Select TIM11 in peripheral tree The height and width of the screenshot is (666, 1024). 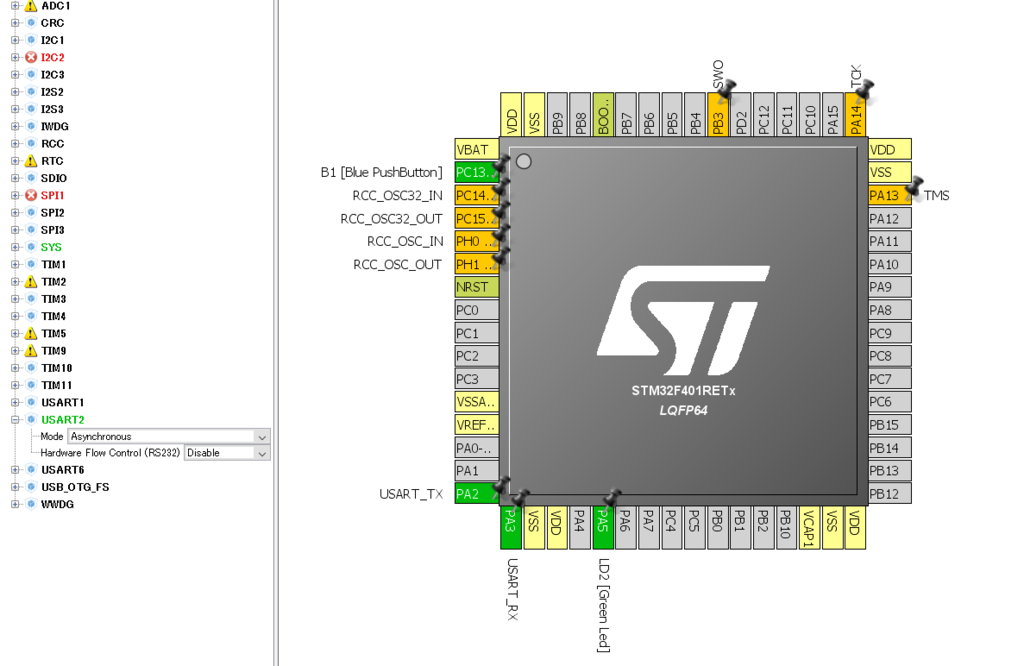pyautogui.click(x=56, y=385)
